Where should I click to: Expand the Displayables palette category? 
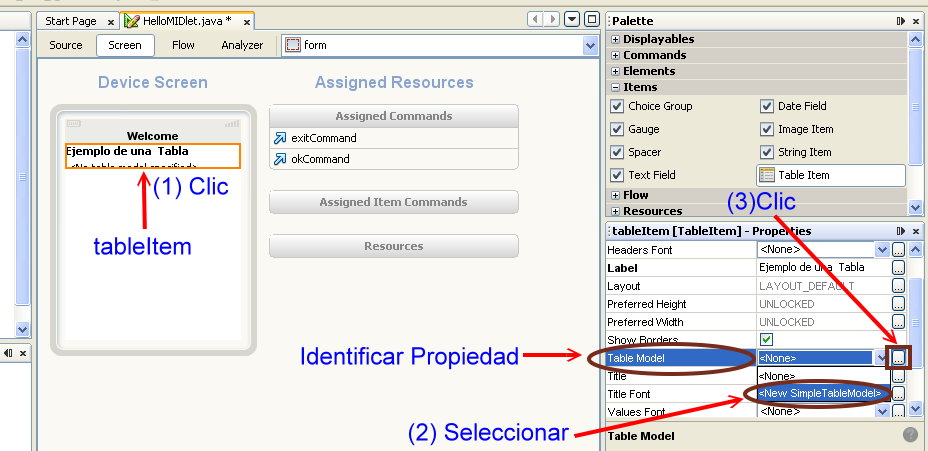616,39
